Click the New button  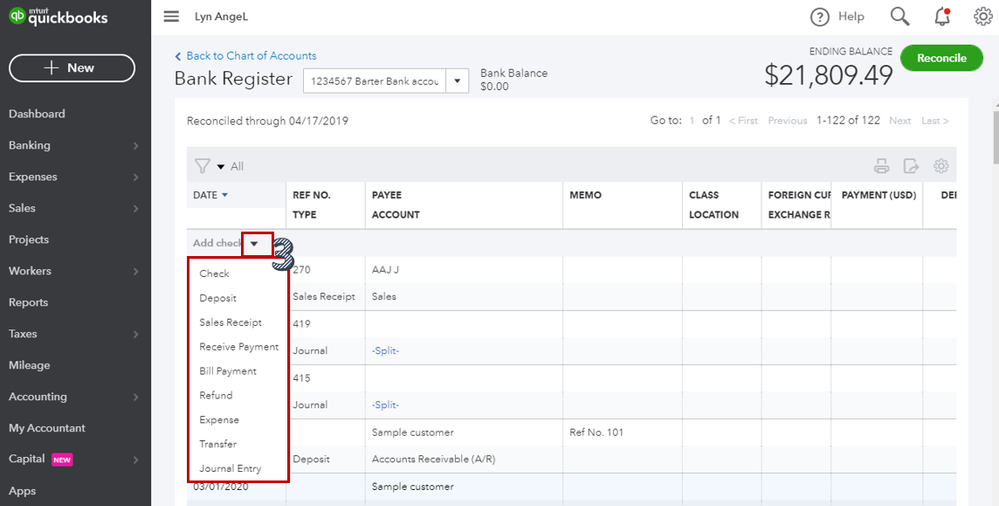pyautogui.click(x=72, y=68)
